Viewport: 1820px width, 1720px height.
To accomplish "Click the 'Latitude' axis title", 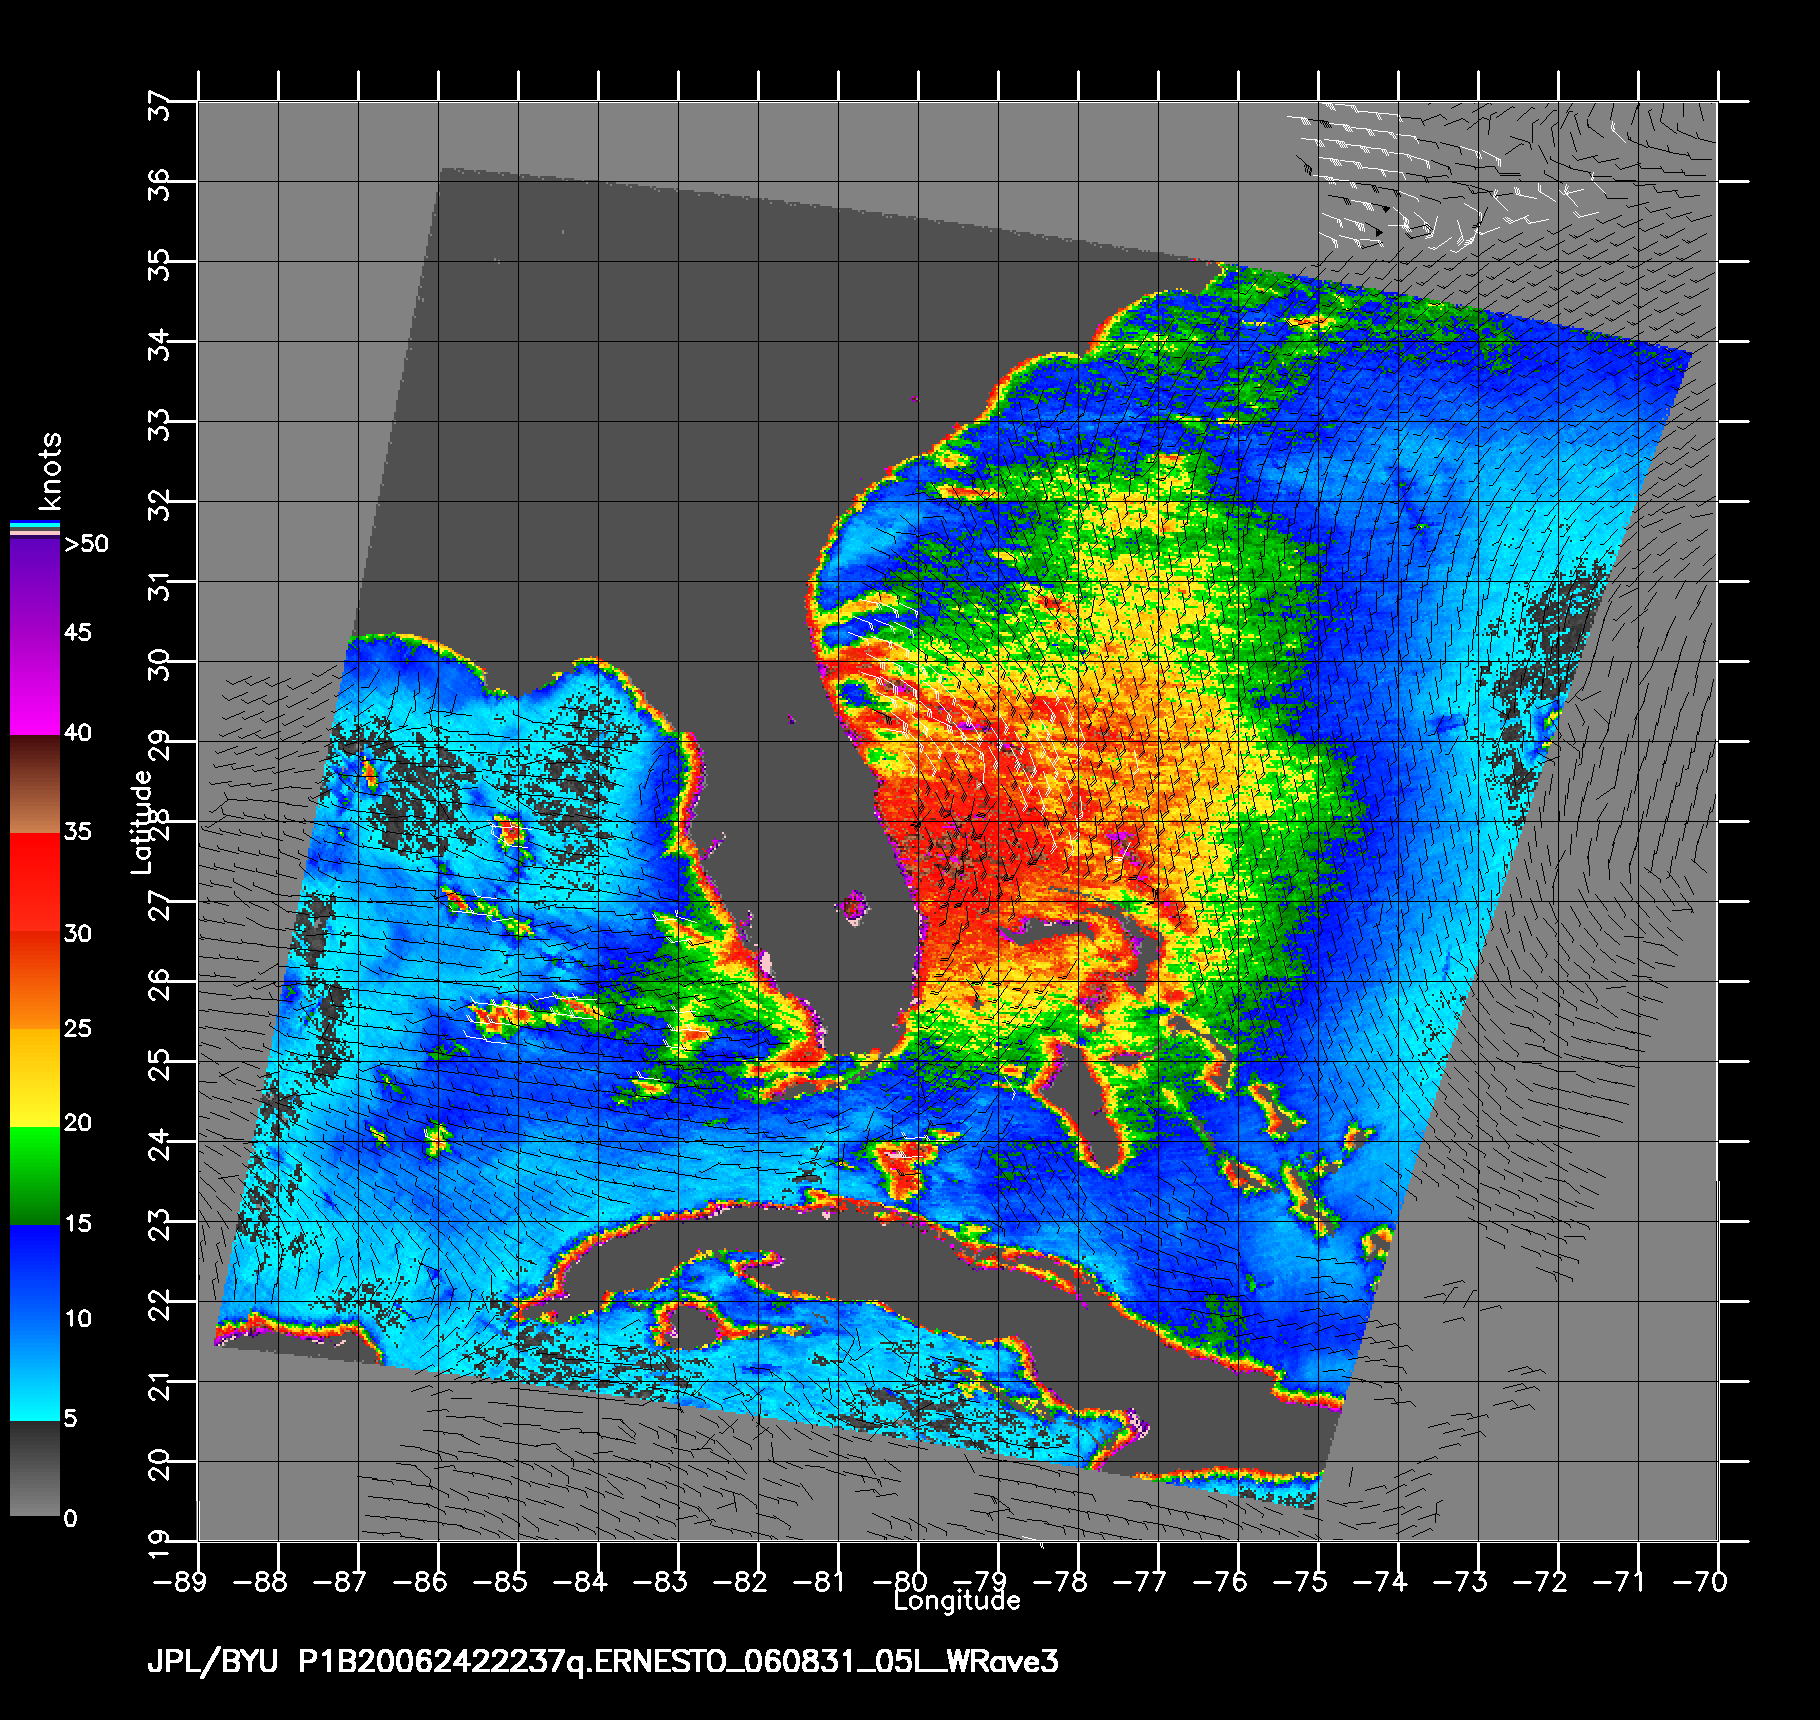I will [143, 821].
